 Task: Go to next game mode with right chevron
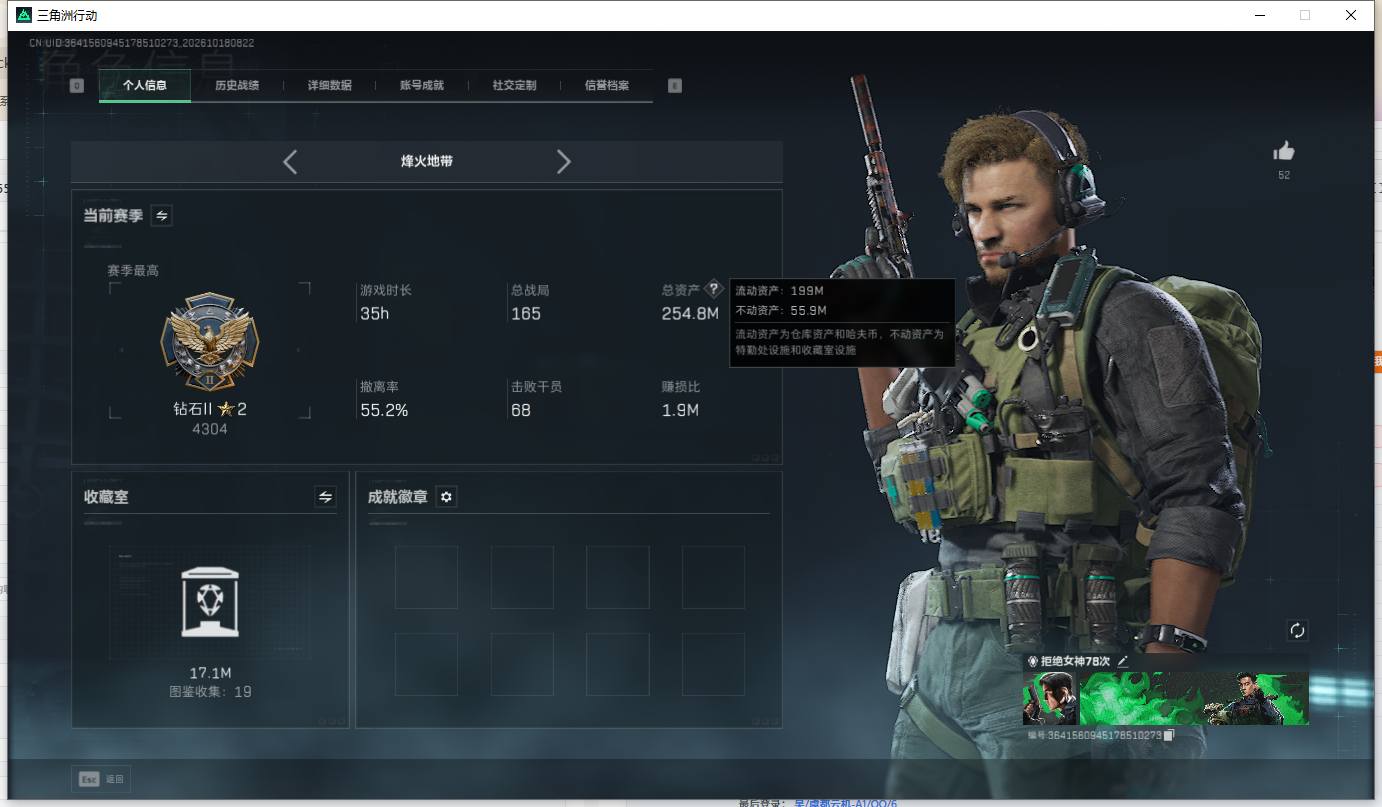coord(564,162)
